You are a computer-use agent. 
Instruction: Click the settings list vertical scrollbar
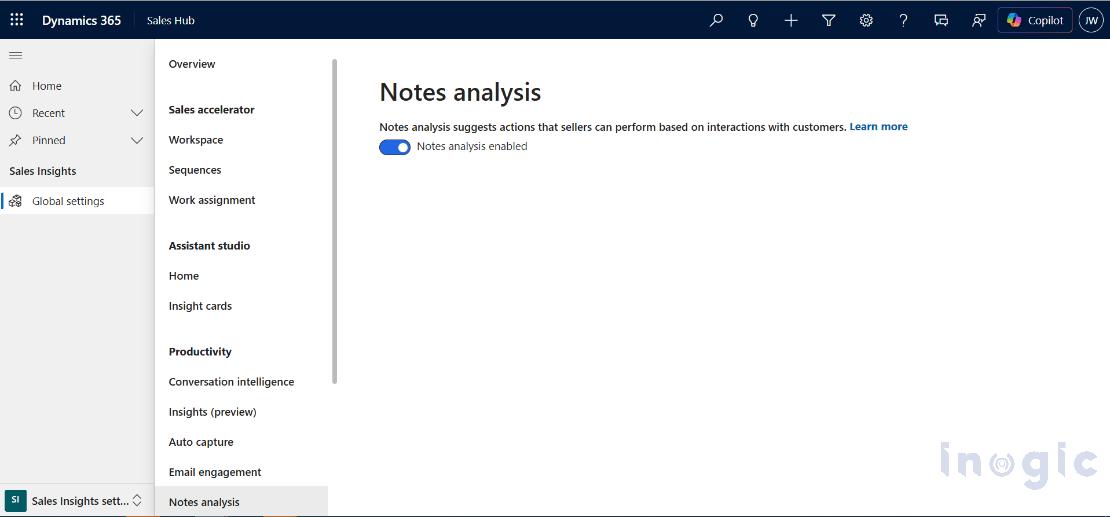(x=334, y=222)
